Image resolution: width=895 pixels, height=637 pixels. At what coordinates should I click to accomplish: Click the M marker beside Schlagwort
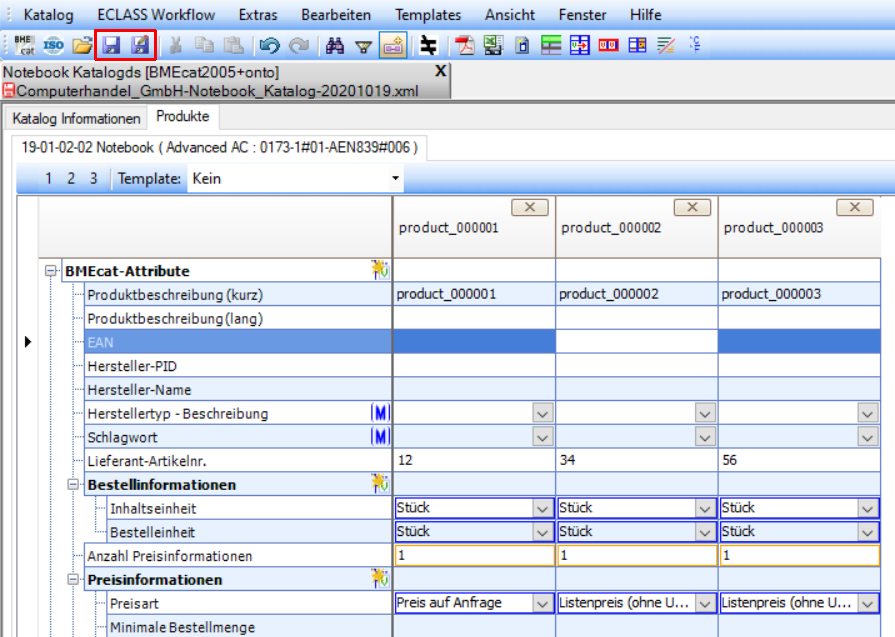coord(379,437)
